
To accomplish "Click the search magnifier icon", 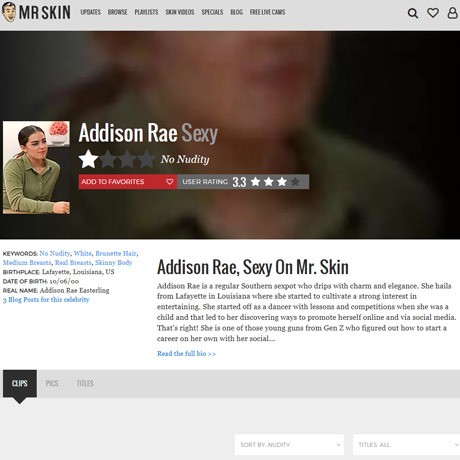I will (413, 13).
